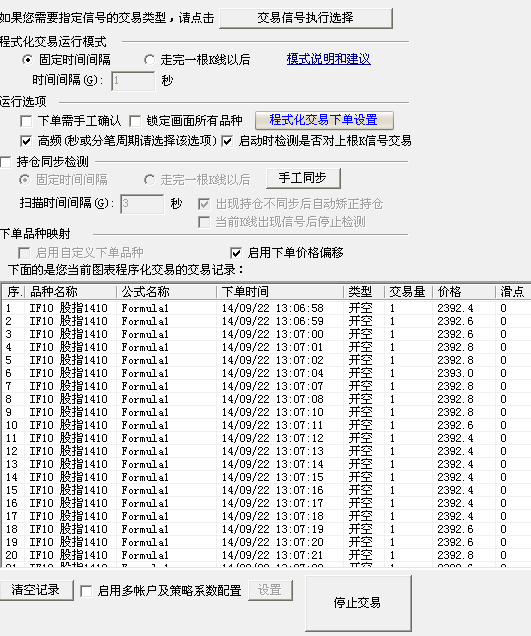Select the record timed 13:07:21

point(266,555)
